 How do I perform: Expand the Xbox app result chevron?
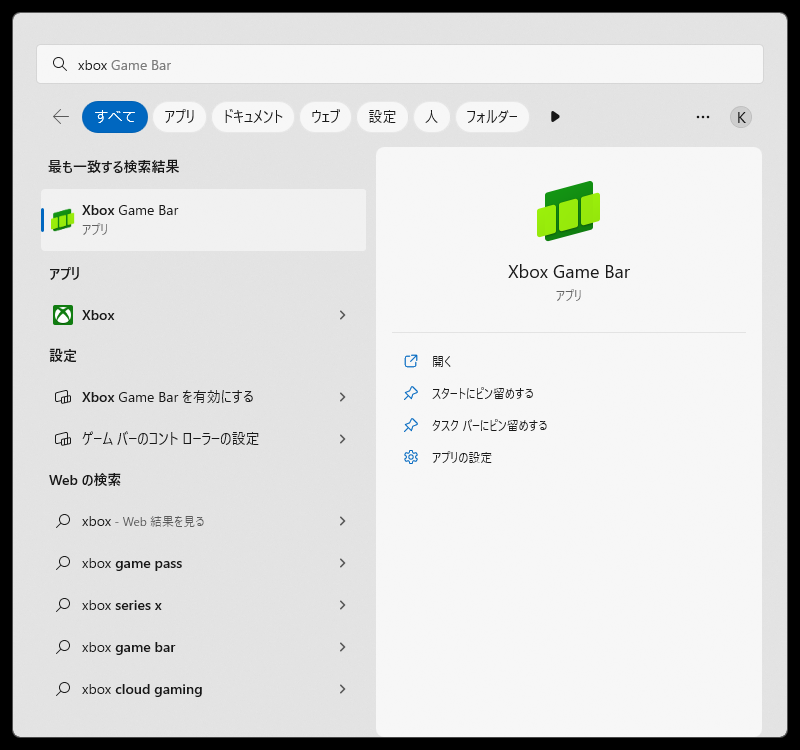click(342, 315)
